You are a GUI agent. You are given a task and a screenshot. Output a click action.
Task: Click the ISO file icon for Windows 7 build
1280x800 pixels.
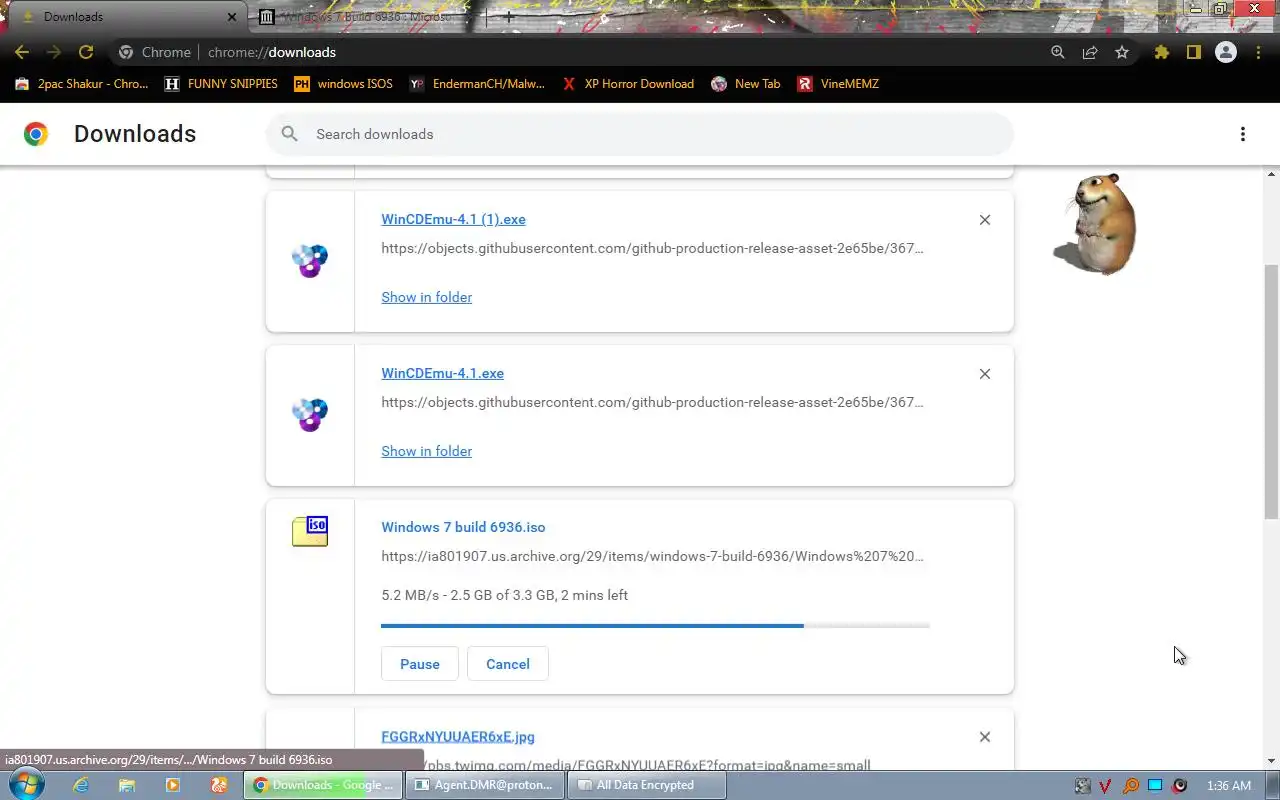[310, 531]
